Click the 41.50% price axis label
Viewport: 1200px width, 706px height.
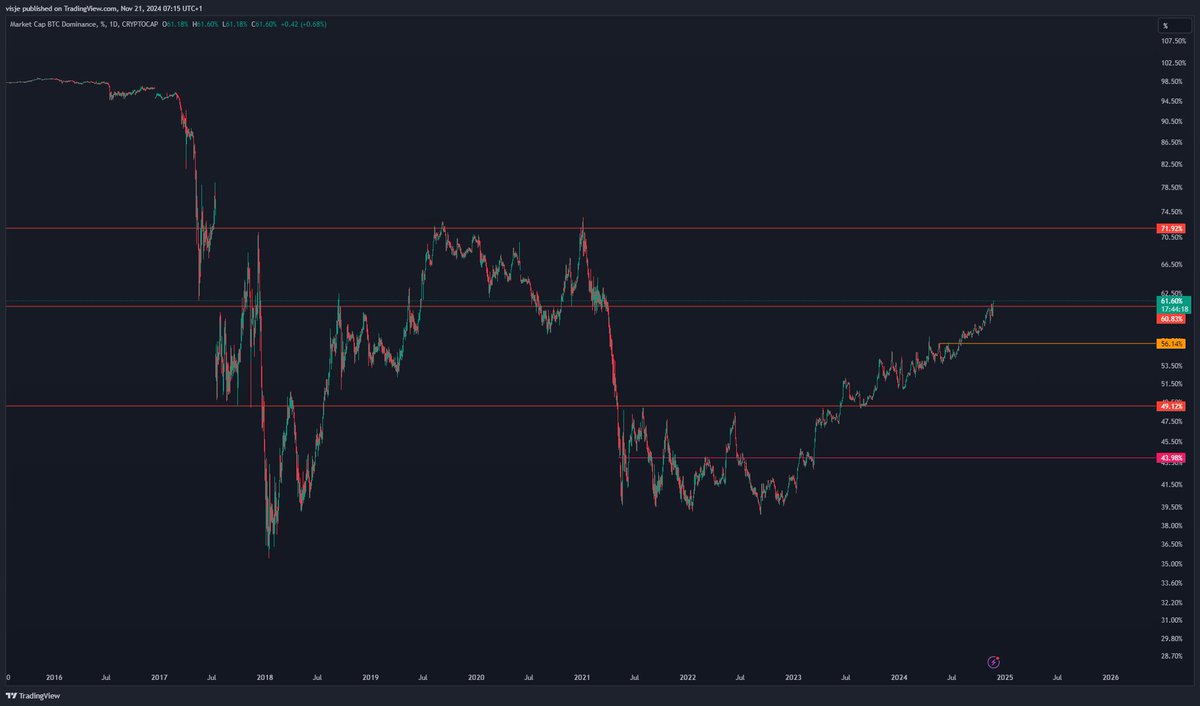(x=1172, y=485)
